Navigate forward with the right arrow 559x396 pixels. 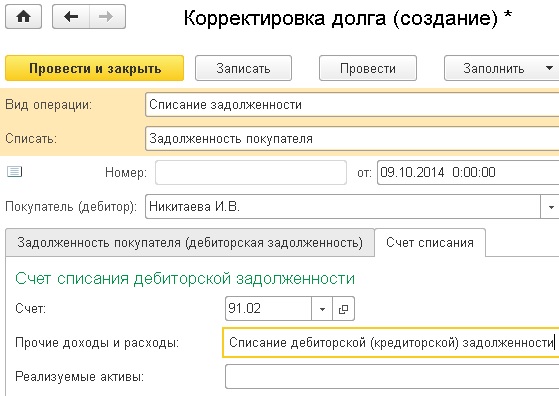coord(107,16)
